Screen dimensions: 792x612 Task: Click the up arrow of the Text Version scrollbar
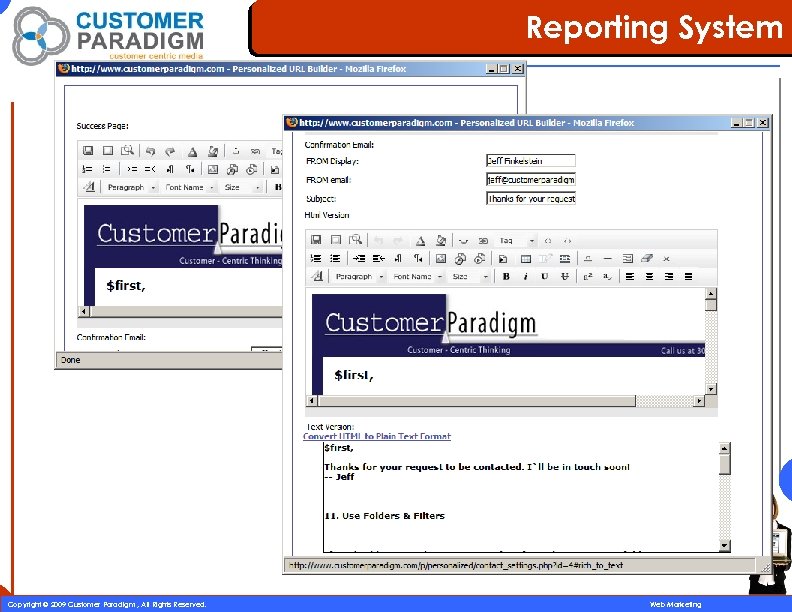[x=724, y=447]
